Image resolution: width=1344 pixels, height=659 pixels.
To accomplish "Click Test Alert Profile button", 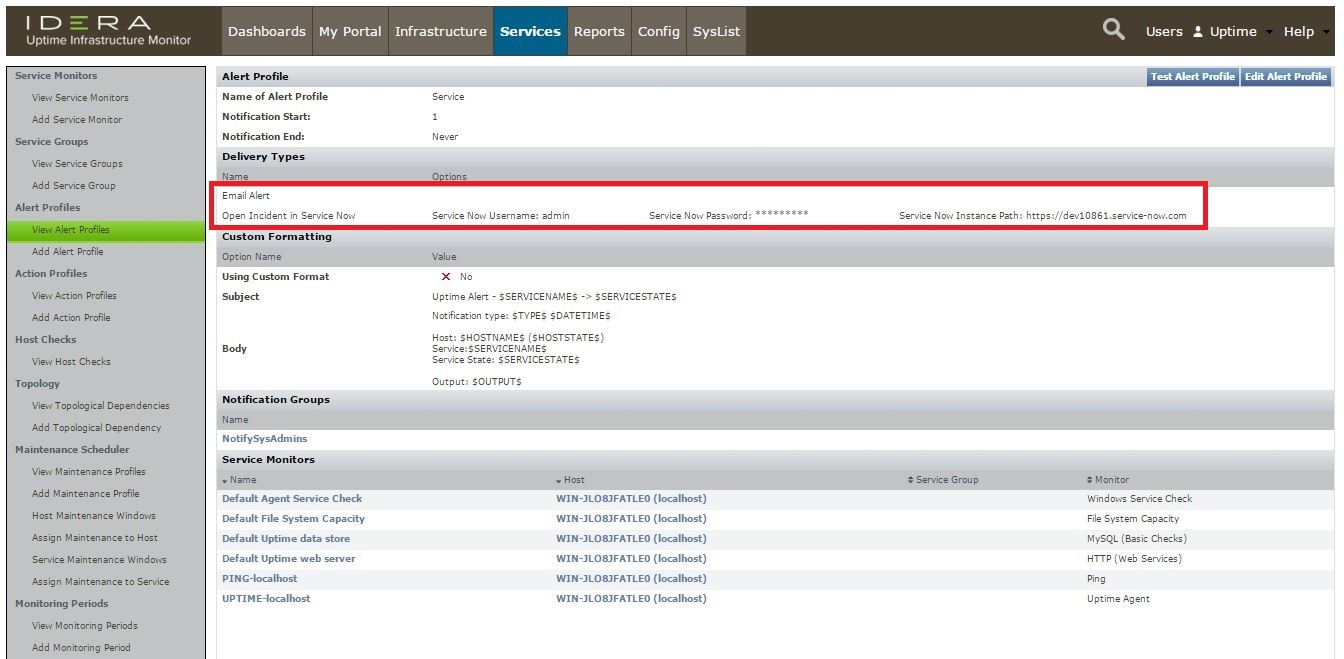I will point(1193,76).
